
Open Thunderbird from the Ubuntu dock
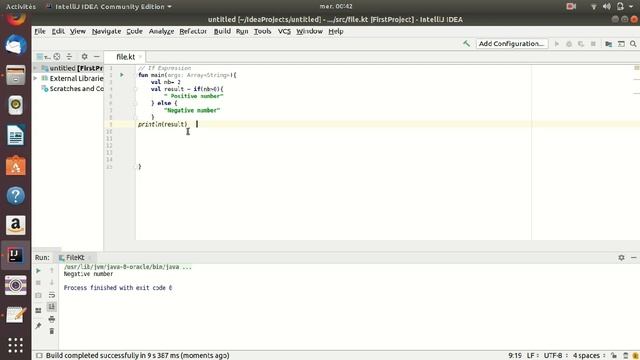(16, 45)
